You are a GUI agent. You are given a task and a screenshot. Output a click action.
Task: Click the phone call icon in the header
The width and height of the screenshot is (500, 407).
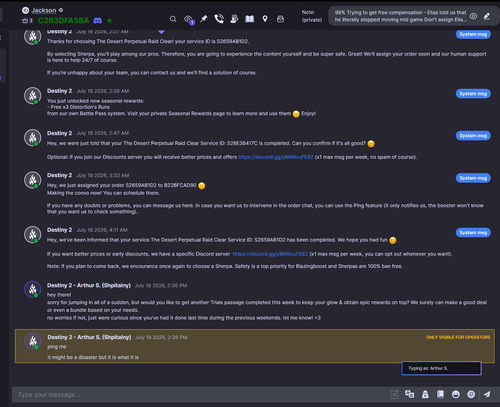pyautogui.click(x=219, y=19)
